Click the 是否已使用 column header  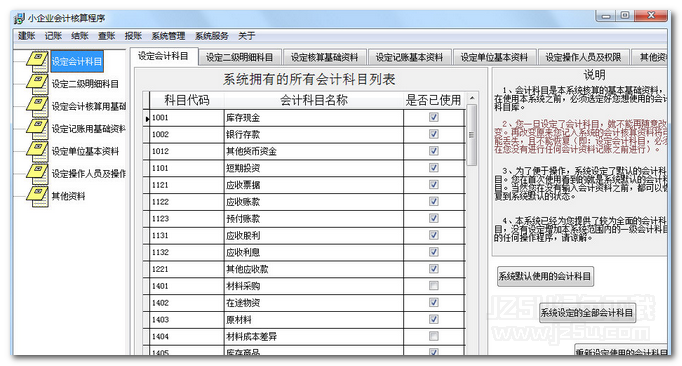point(434,101)
